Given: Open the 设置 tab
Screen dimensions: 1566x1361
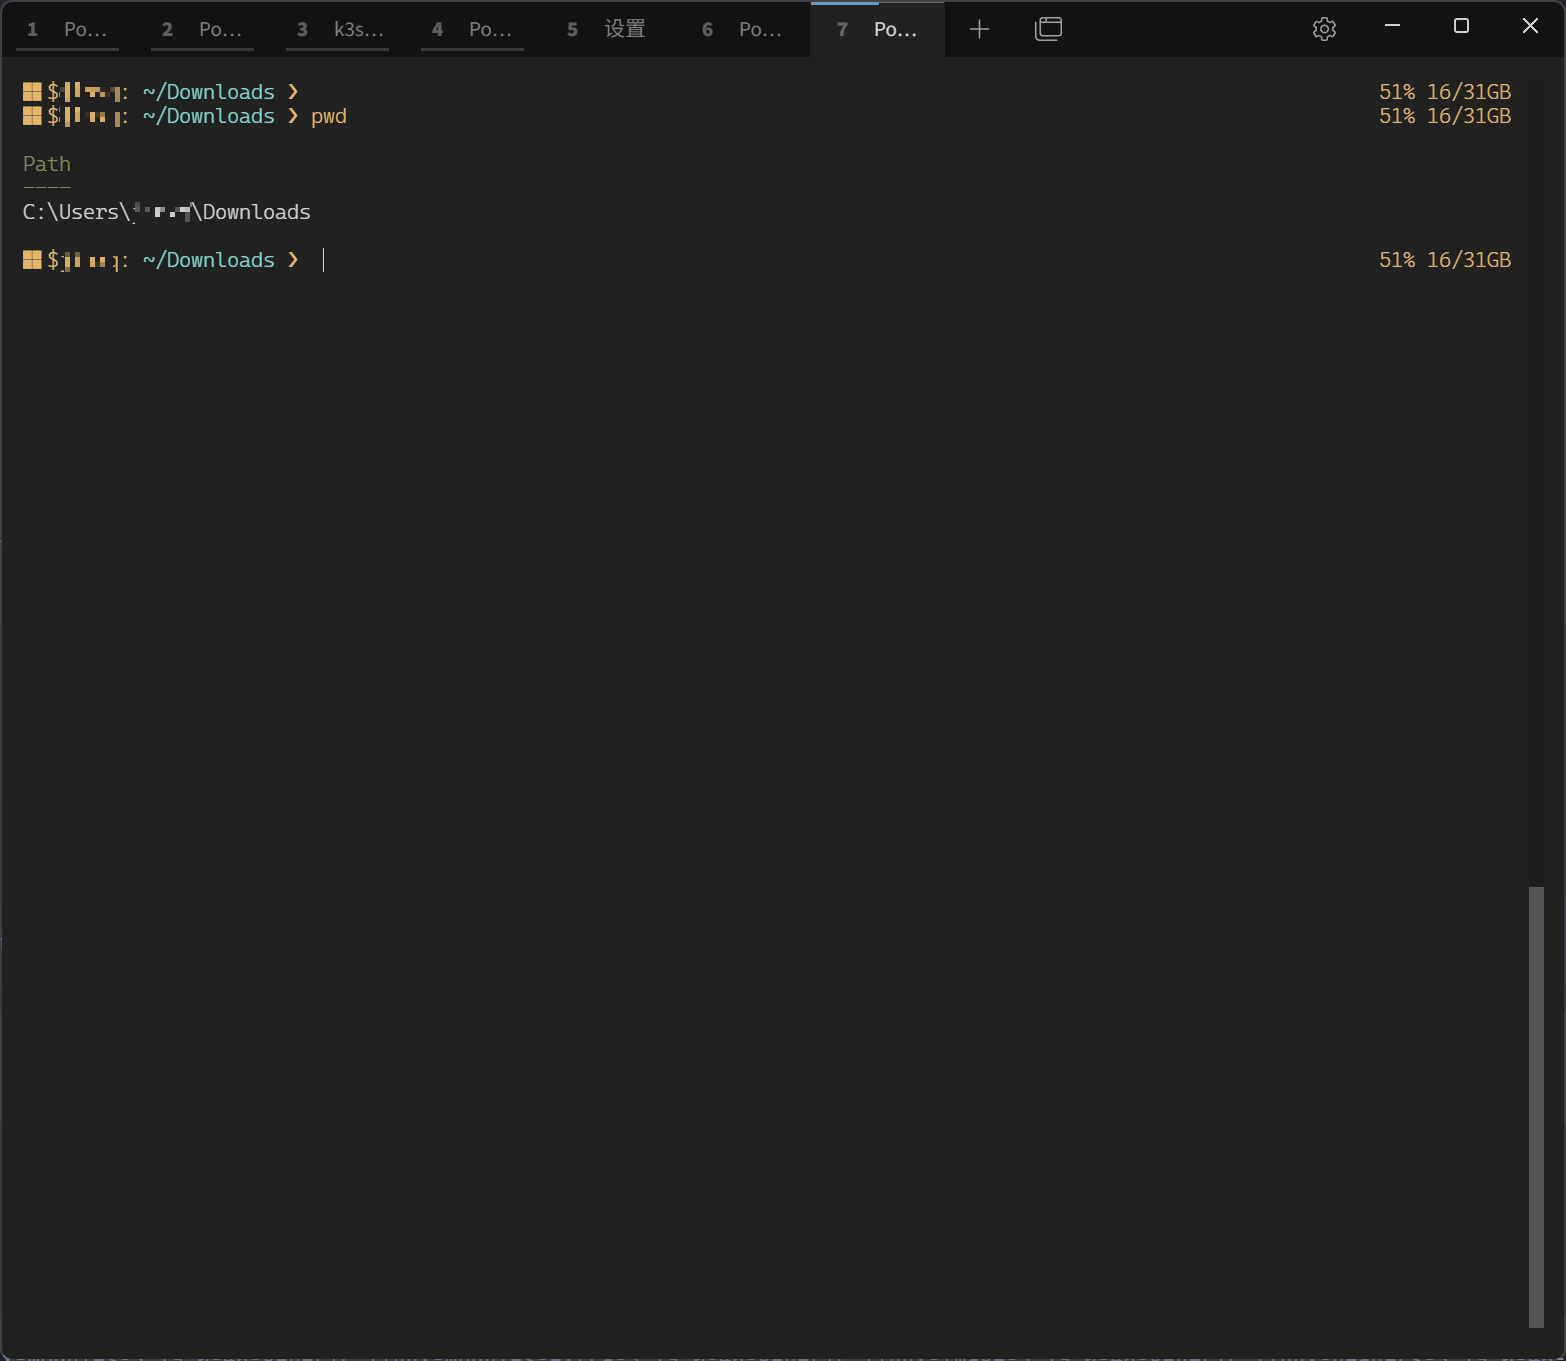Looking at the screenshot, I should (x=608, y=30).
